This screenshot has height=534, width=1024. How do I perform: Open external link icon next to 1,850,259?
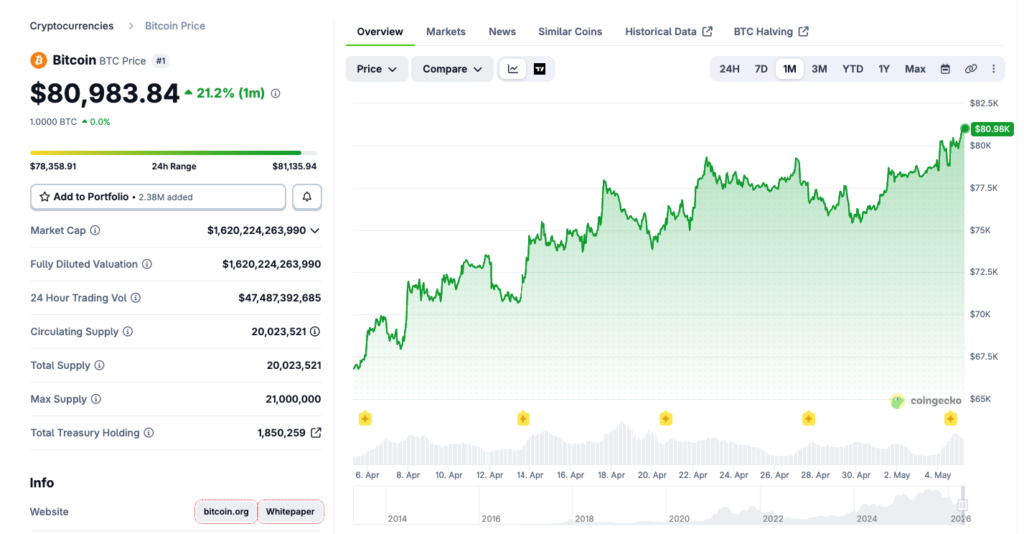[316, 433]
